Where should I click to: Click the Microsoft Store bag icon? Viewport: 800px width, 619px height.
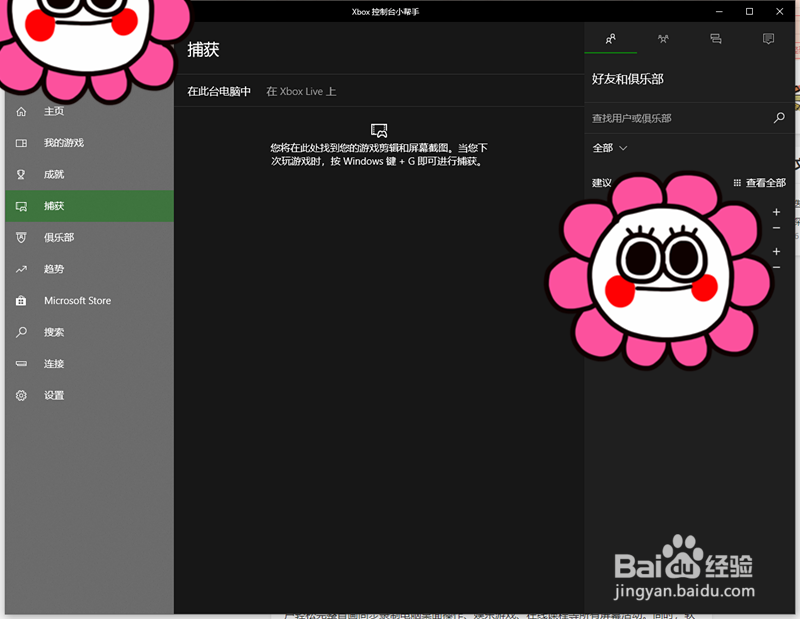click(x=21, y=301)
